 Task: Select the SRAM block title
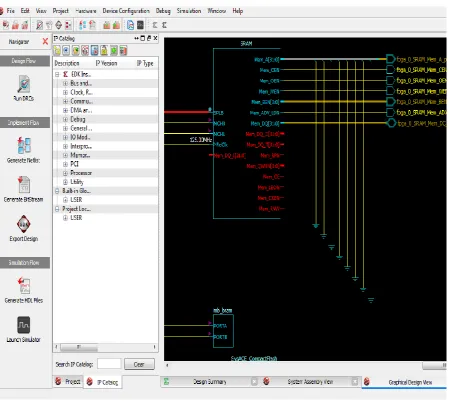(246, 44)
